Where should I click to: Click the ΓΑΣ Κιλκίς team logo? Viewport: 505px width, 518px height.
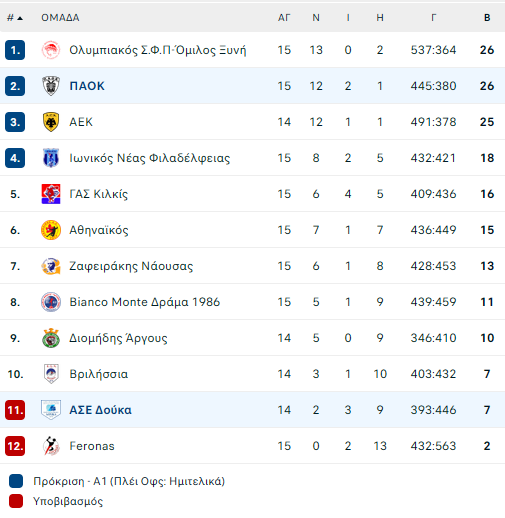click(x=51, y=194)
